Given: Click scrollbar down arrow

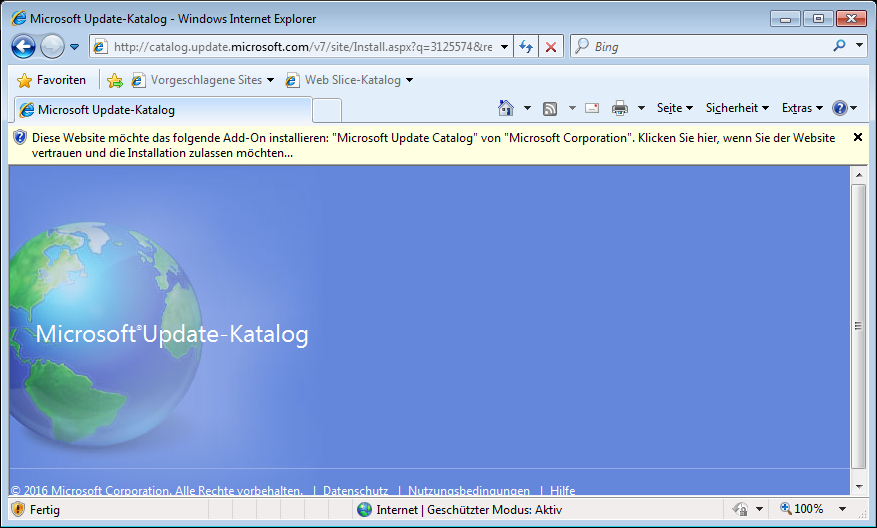Looking at the screenshot, I should [x=859, y=487].
